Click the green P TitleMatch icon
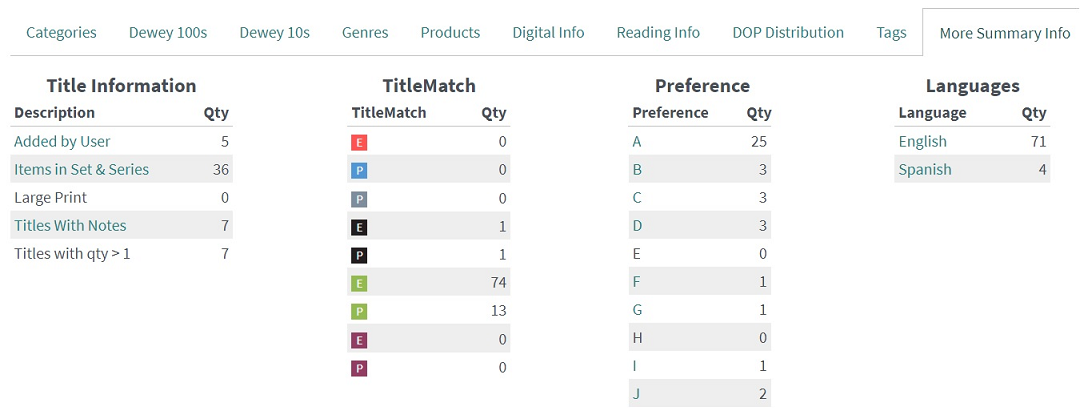The height and width of the screenshot is (408, 1080). coord(358,312)
